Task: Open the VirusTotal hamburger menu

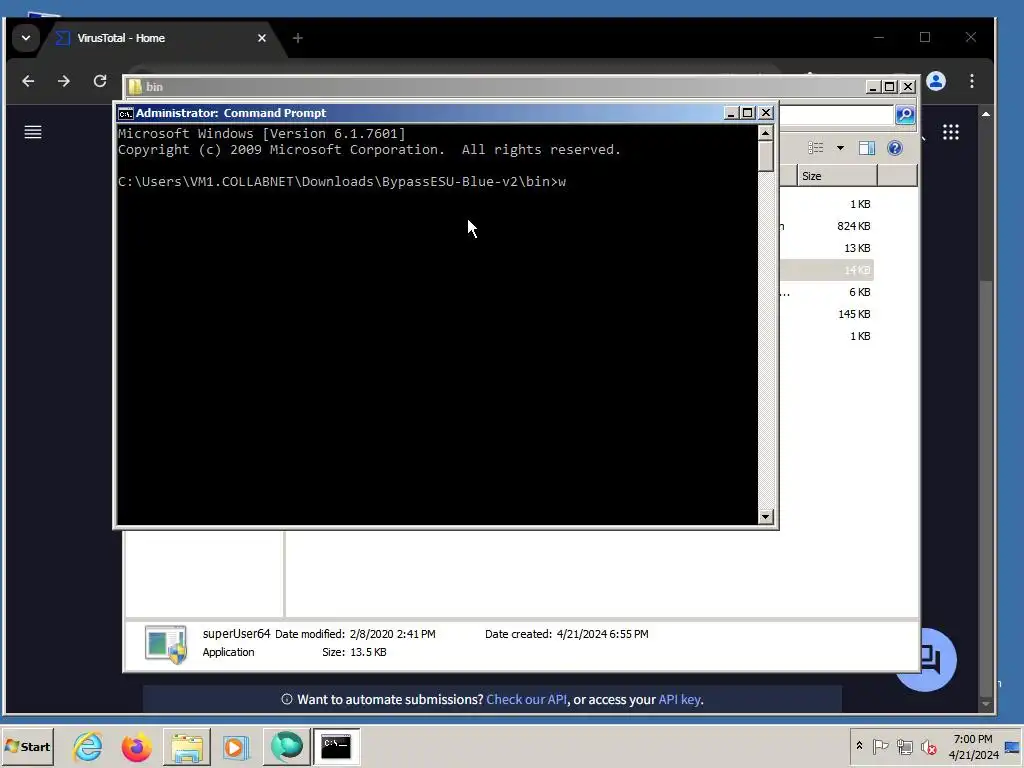Action: (33, 133)
